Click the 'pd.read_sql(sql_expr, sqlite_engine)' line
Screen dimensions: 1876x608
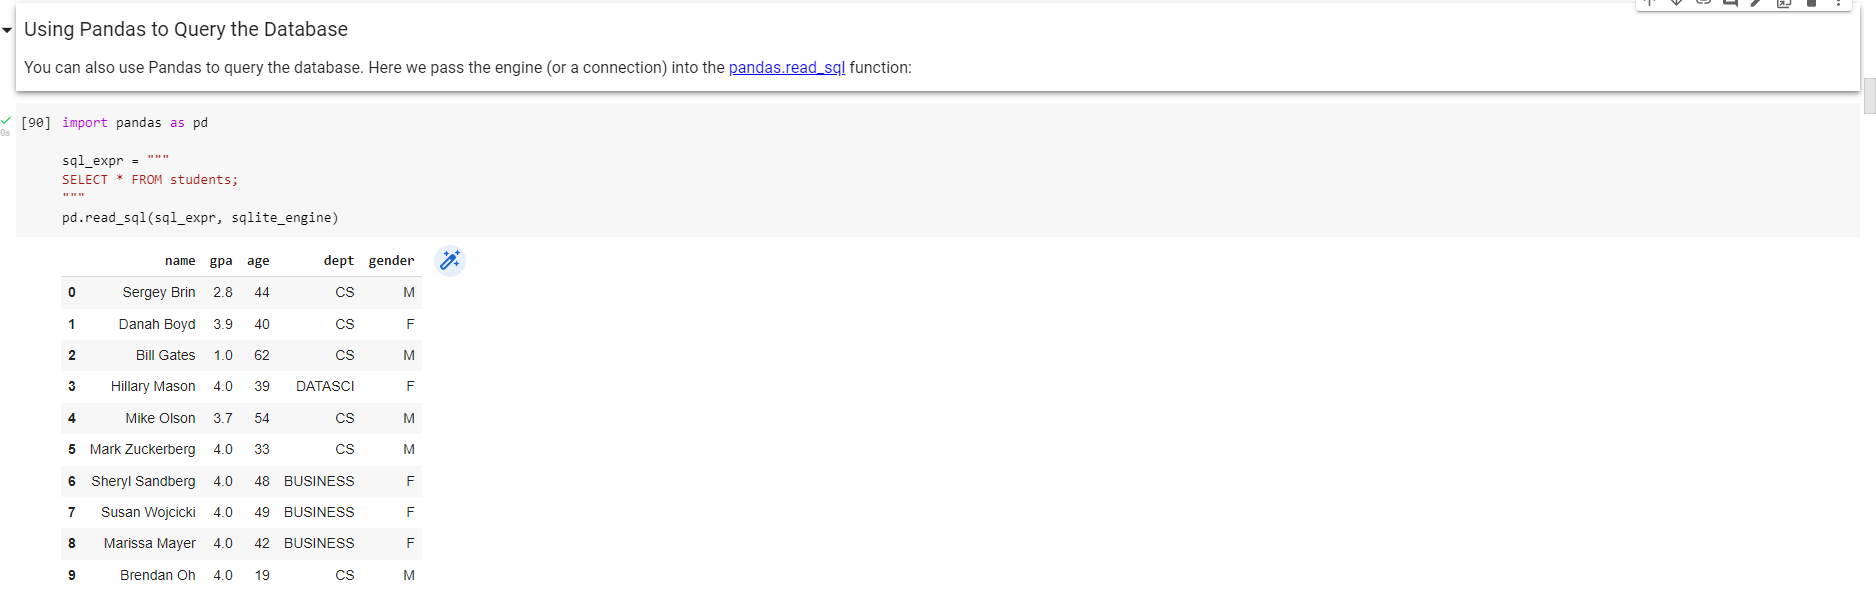point(200,218)
